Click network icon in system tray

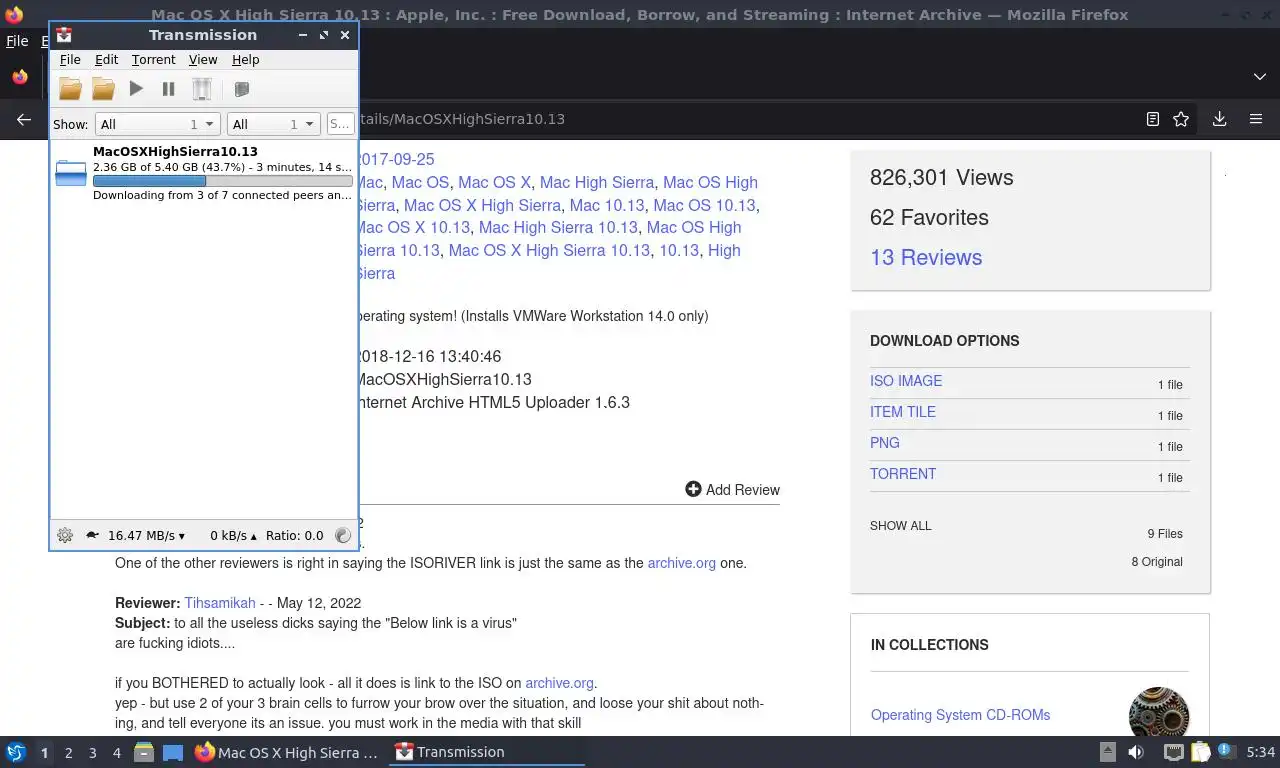tap(1174, 752)
